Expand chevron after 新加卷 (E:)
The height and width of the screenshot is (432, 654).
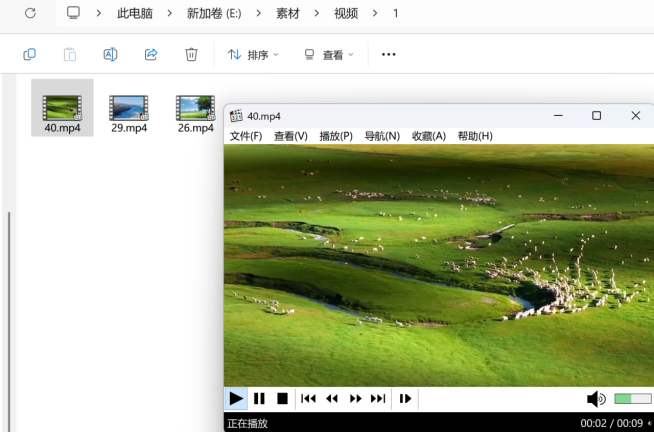259,13
